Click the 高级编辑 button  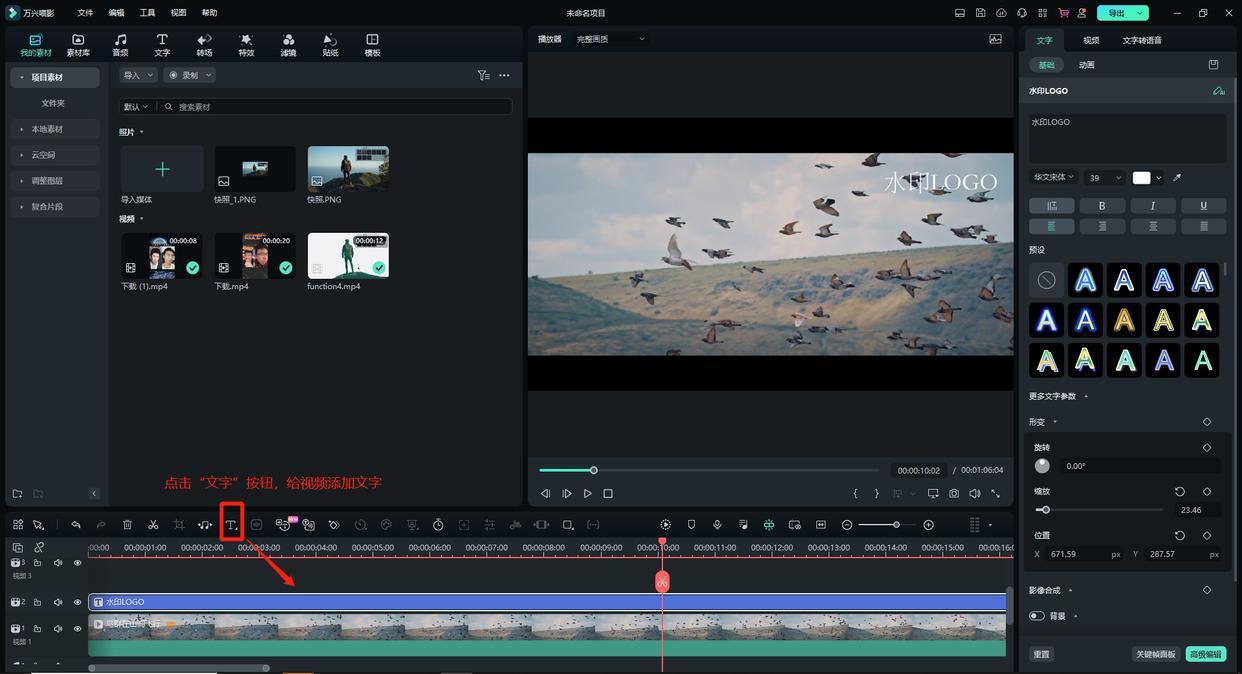pos(1206,654)
